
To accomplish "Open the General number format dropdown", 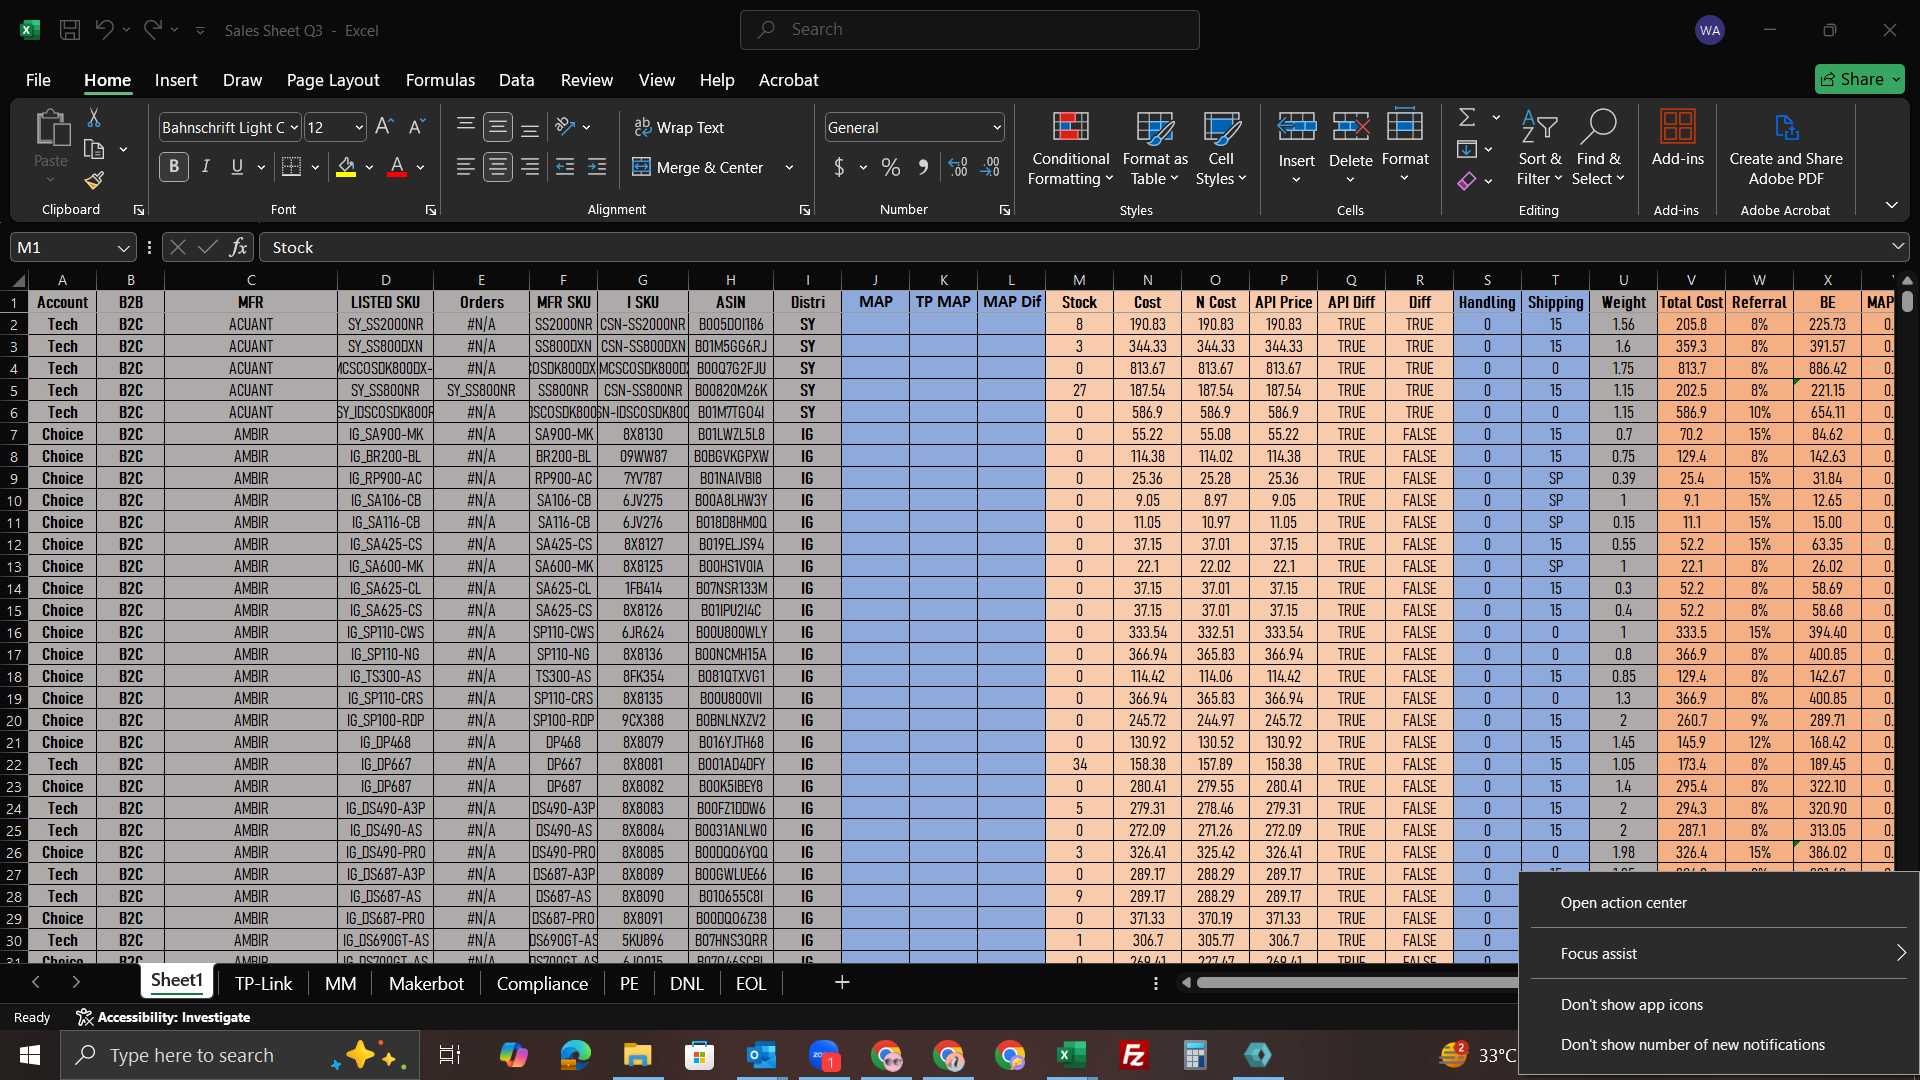I will (x=997, y=128).
